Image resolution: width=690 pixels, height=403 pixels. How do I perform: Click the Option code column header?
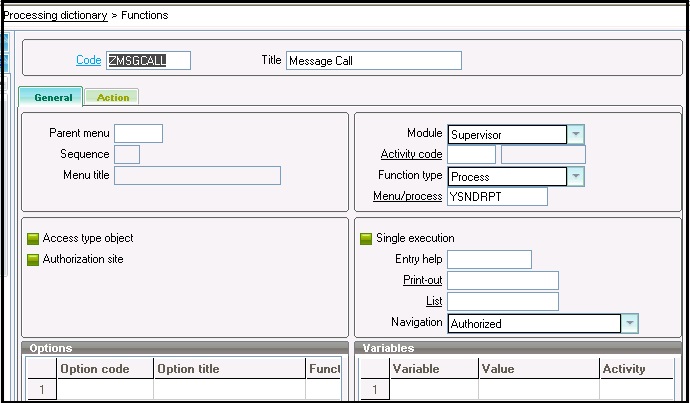(105, 369)
